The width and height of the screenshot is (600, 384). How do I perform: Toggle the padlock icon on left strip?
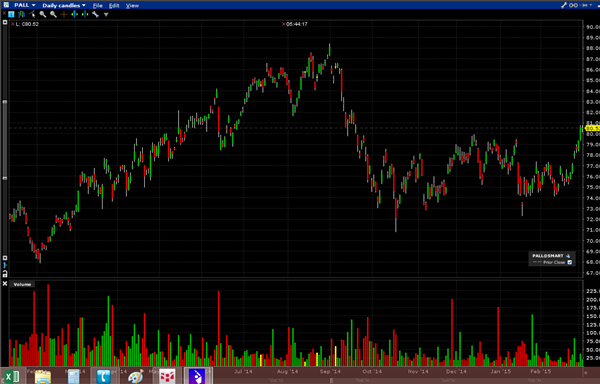click(5, 273)
